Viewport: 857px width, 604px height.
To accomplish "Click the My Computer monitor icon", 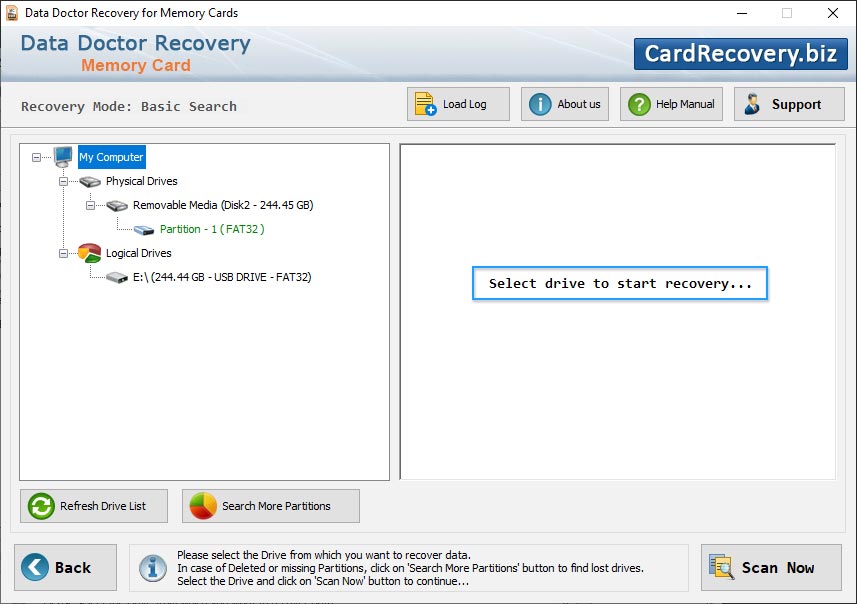I will 63,157.
